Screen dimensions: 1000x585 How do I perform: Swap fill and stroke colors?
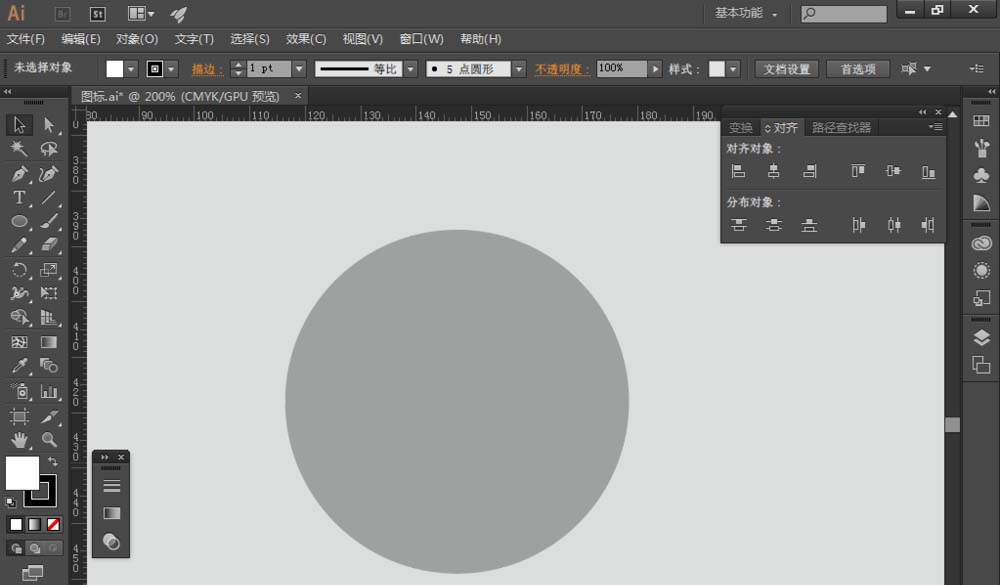click(x=53, y=461)
